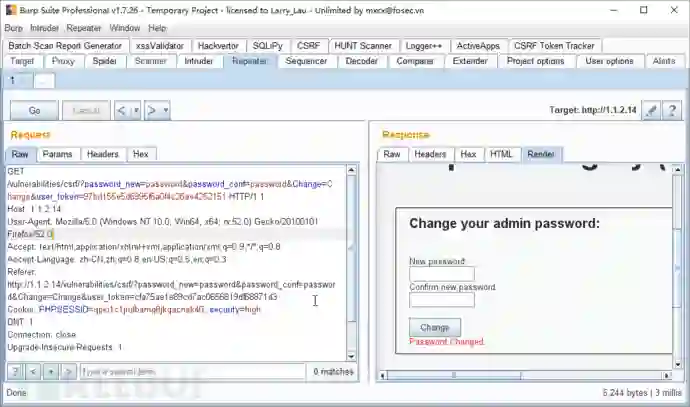Open the Scanner tab
690x407 pixels.
point(150,61)
